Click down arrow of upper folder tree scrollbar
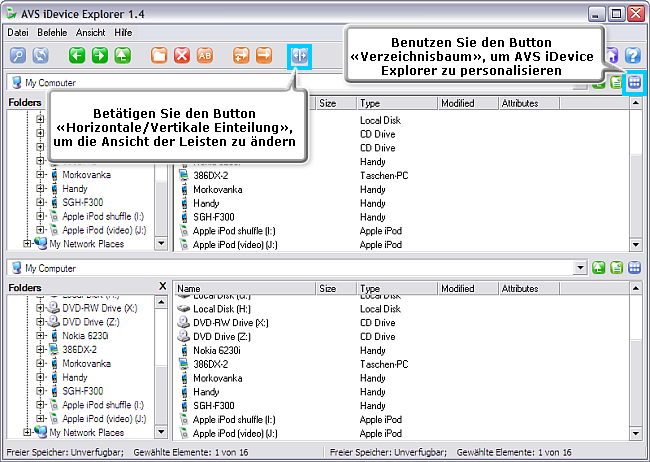The width and height of the screenshot is (650, 462). point(161,243)
